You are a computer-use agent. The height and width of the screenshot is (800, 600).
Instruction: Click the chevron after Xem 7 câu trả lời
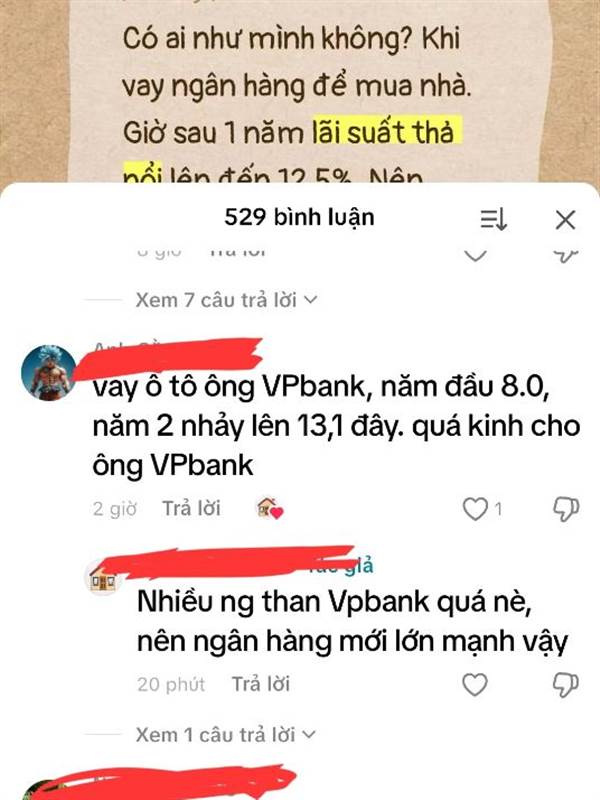(x=310, y=300)
